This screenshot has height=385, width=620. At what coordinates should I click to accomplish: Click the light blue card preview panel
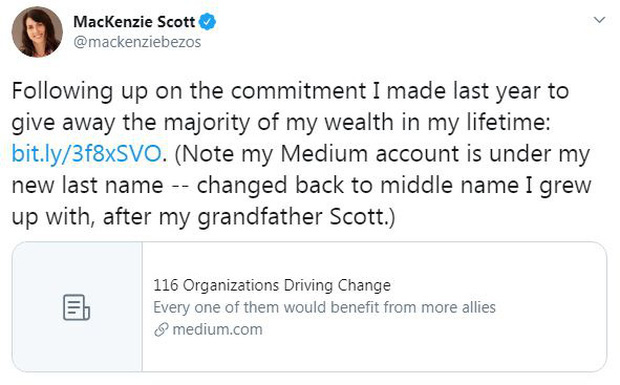[x=77, y=307]
